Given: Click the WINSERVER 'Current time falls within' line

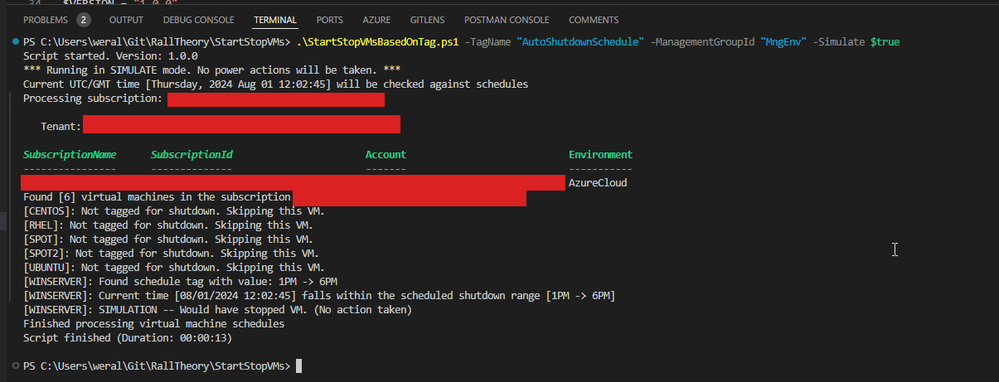Looking at the screenshot, I should 319,295.
